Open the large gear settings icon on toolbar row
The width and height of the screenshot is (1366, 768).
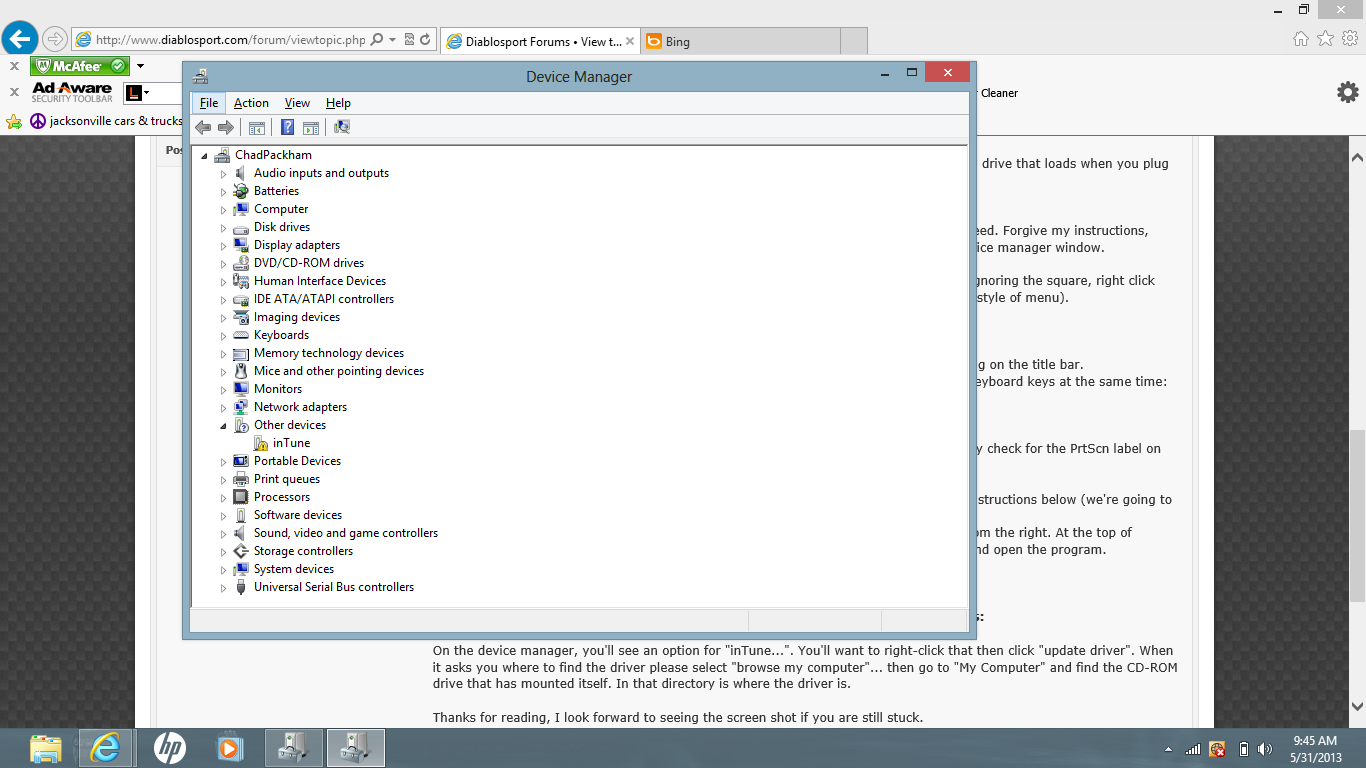coord(1348,92)
